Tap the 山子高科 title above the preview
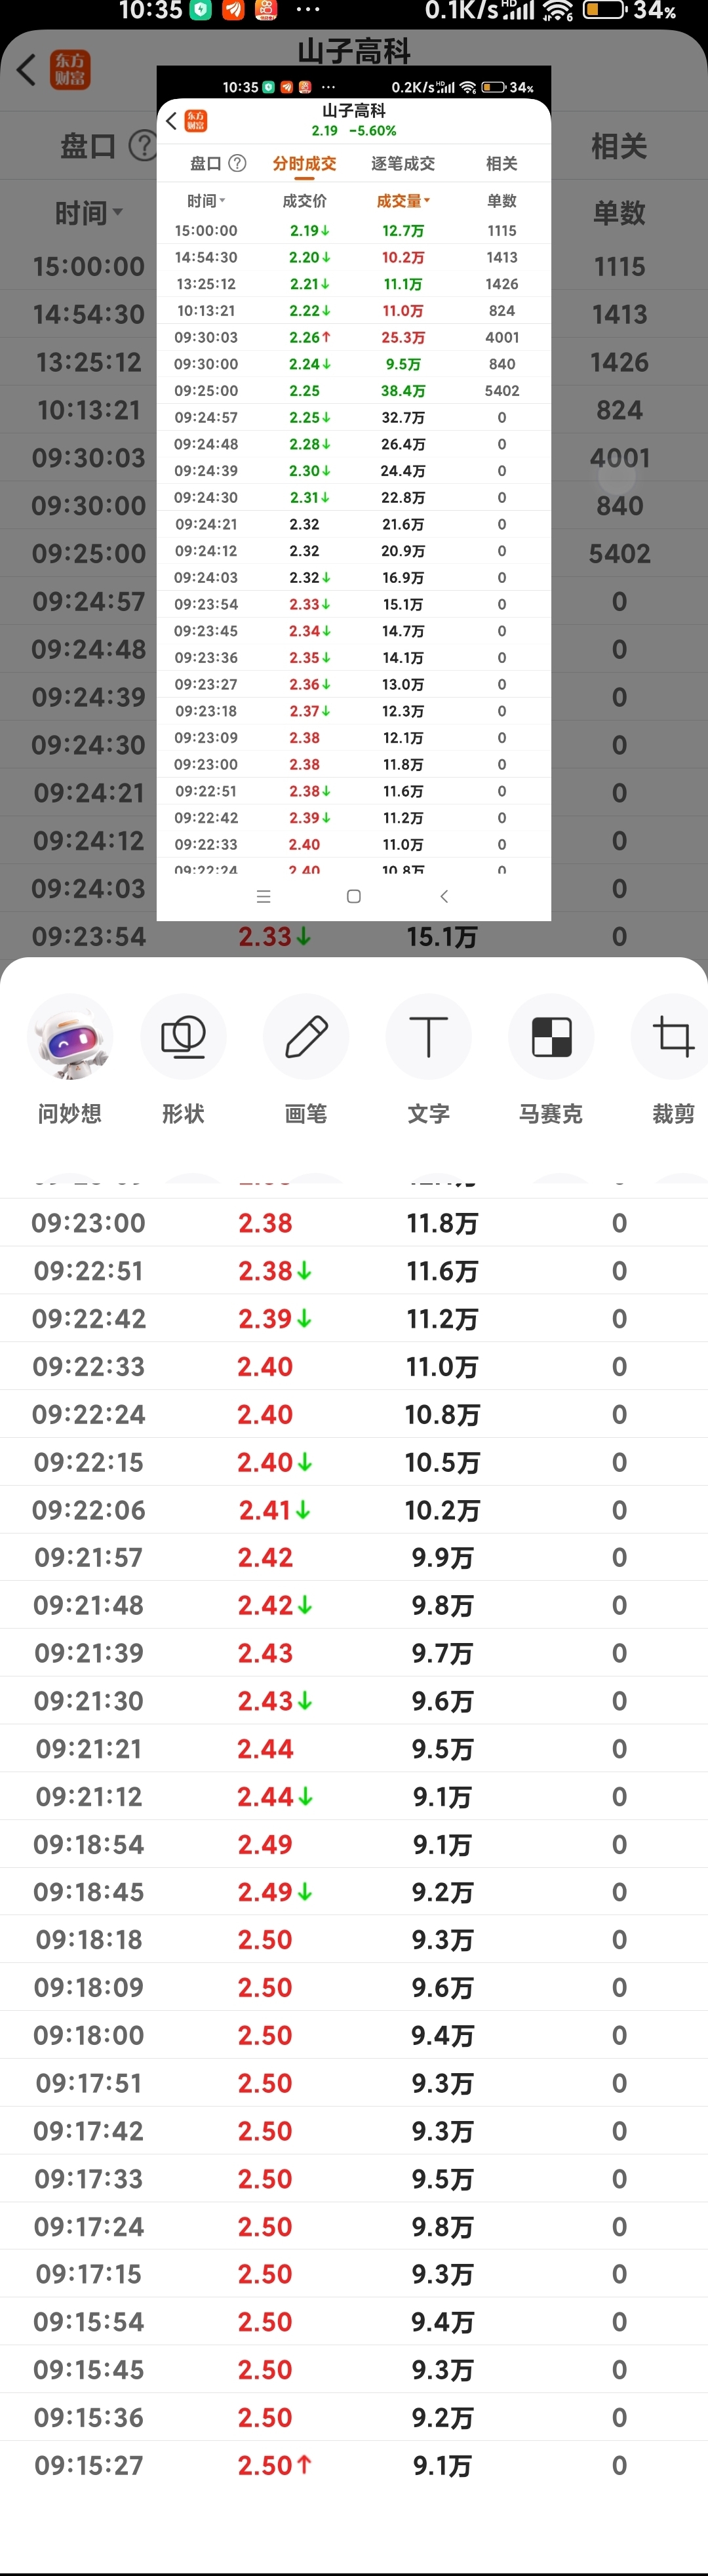Image resolution: width=708 pixels, height=2576 pixels. [354, 51]
